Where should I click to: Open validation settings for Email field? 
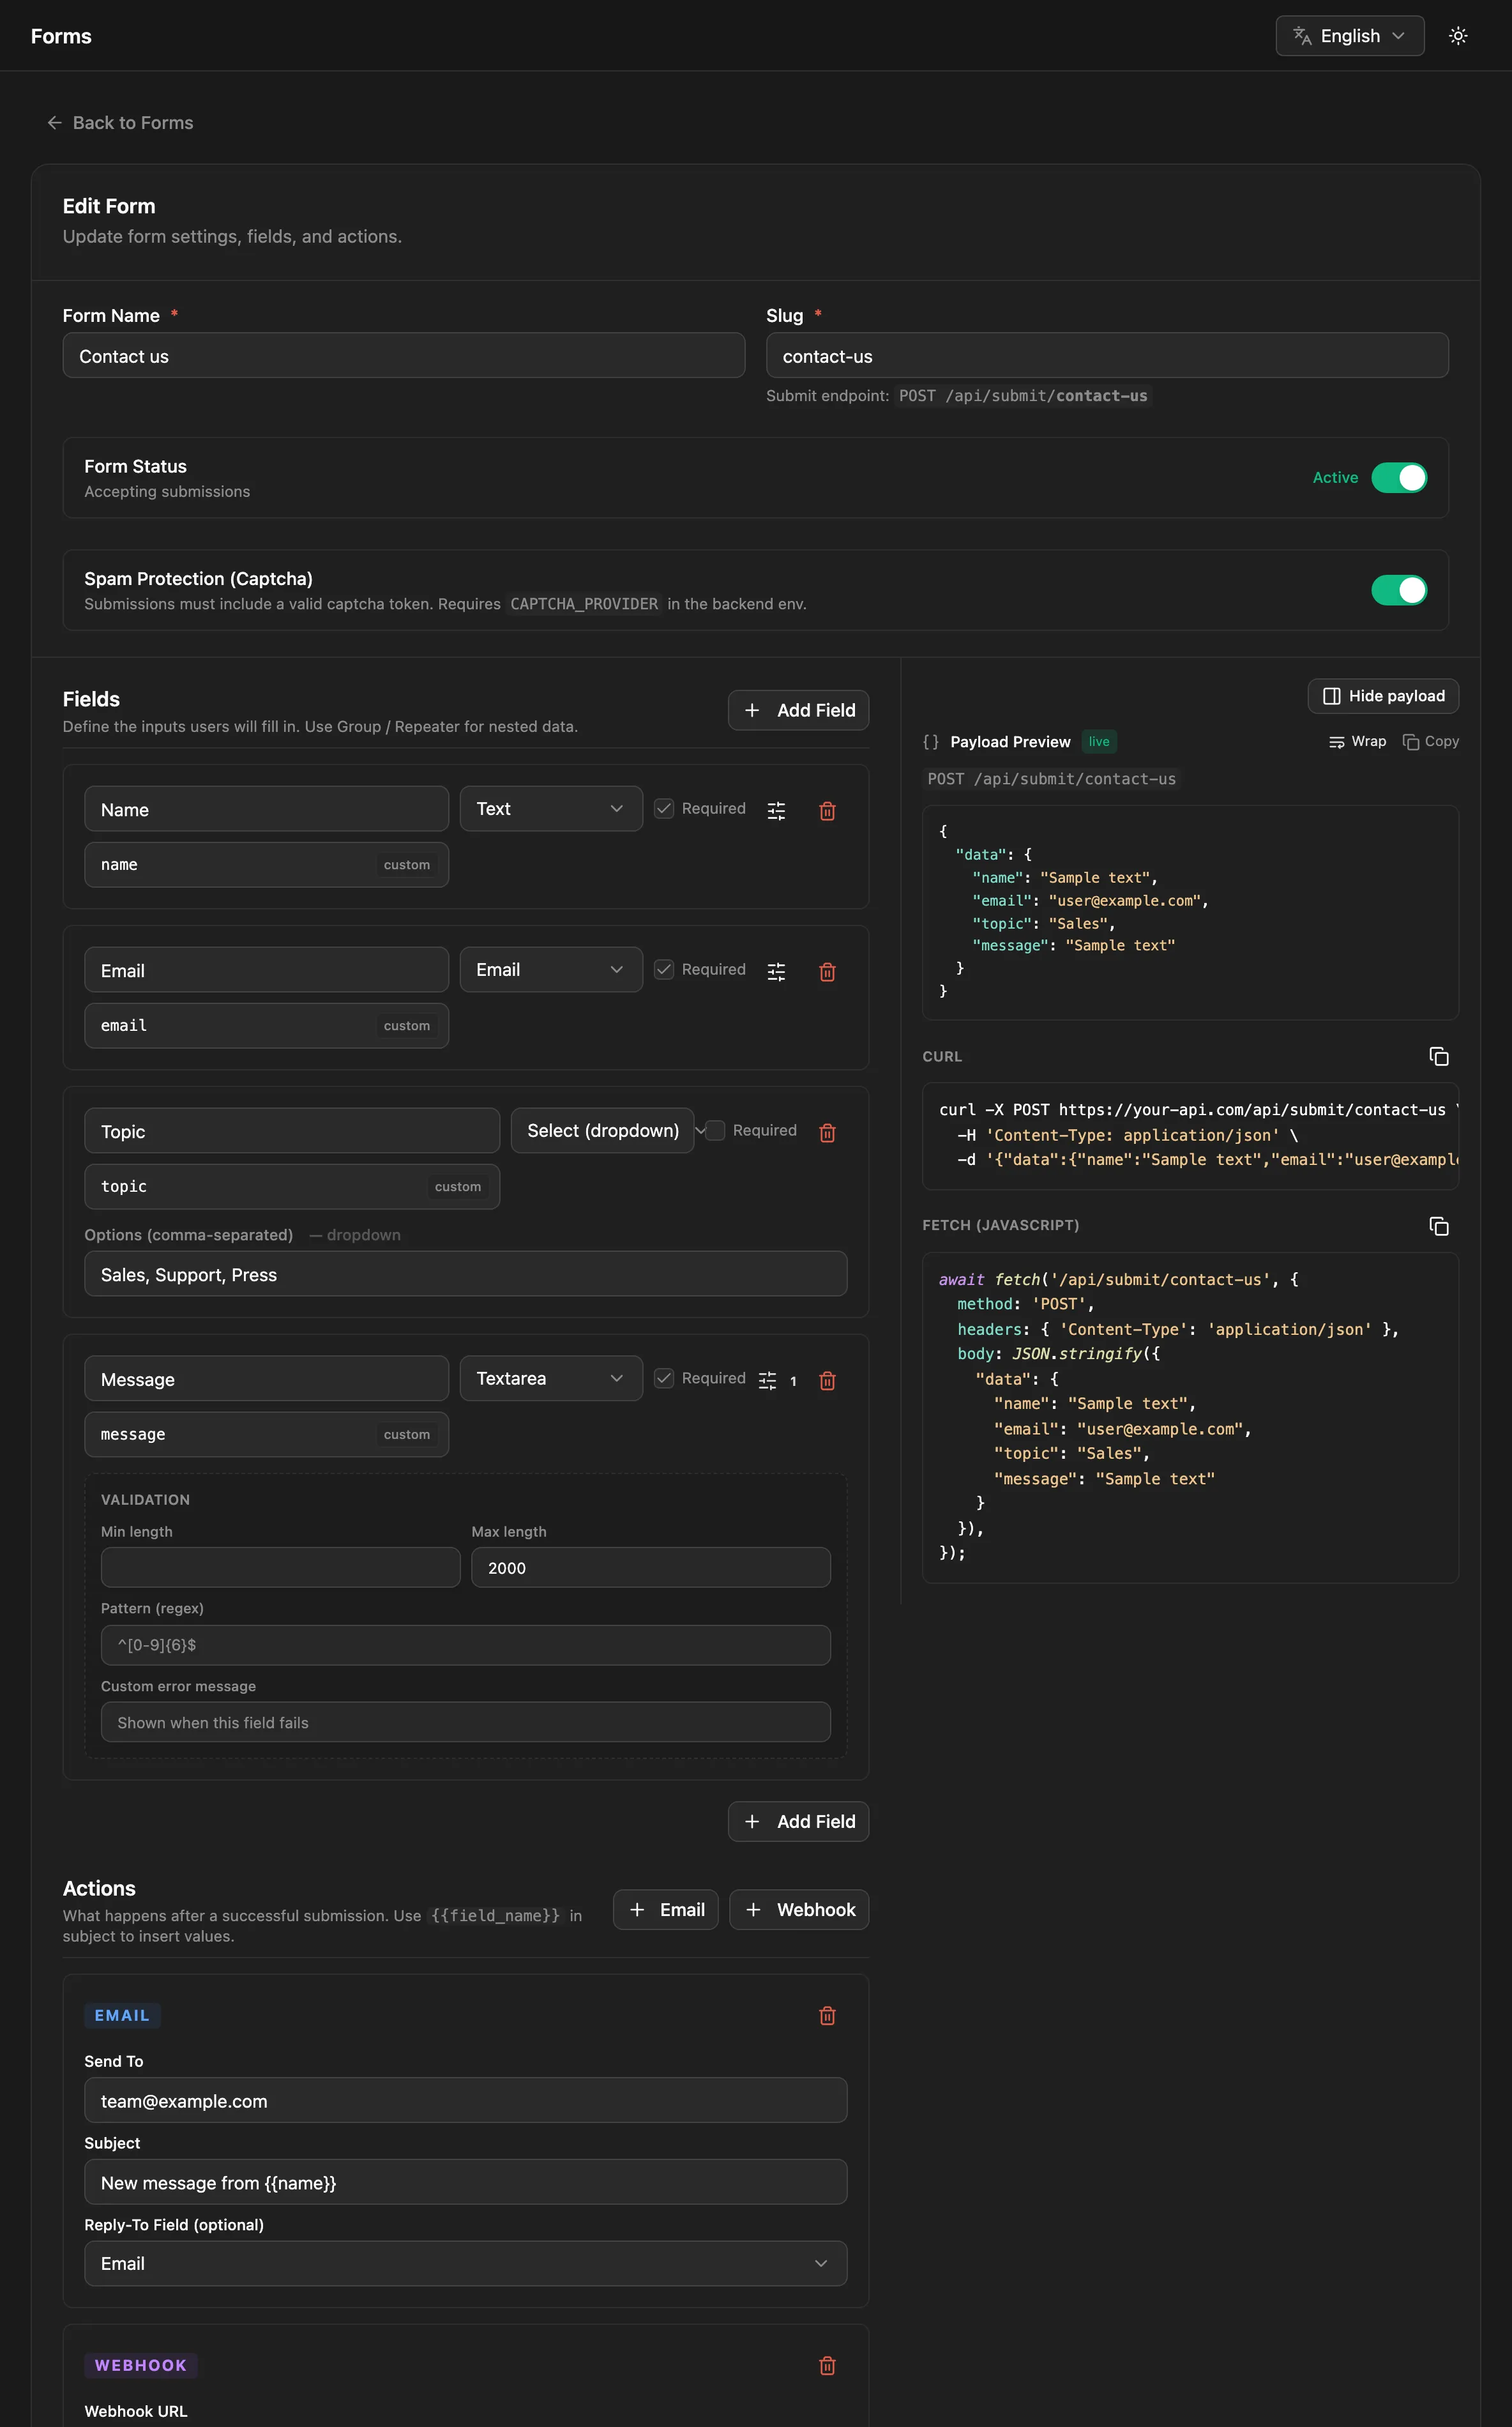point(776,971)
